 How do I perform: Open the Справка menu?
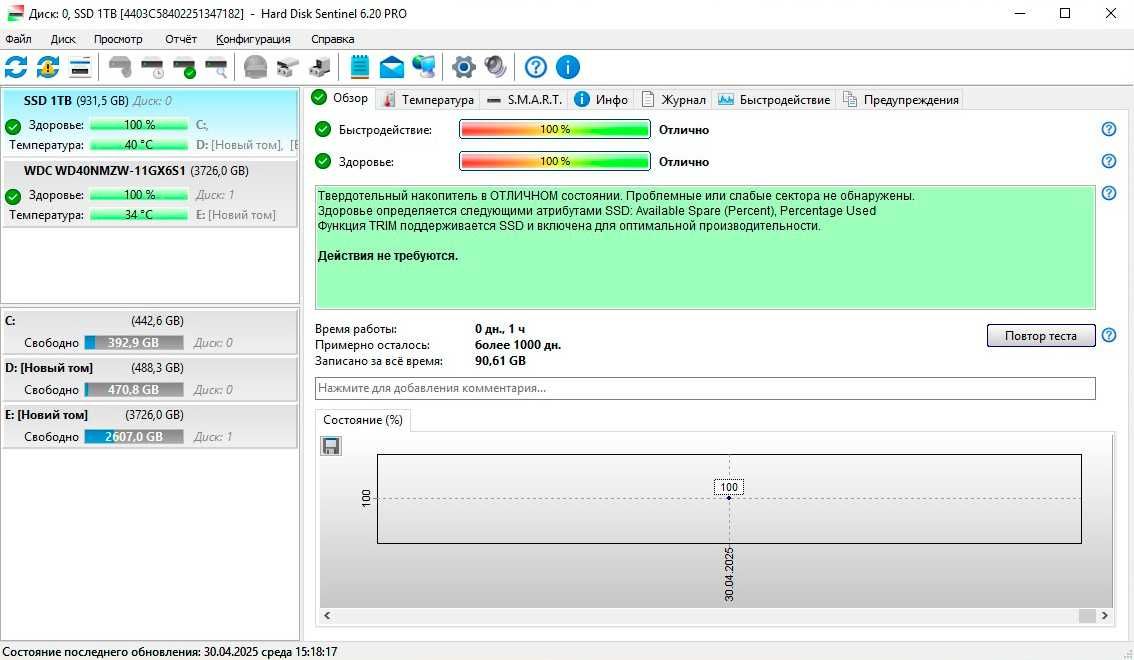pyautogui.click(x=333, y=39)
